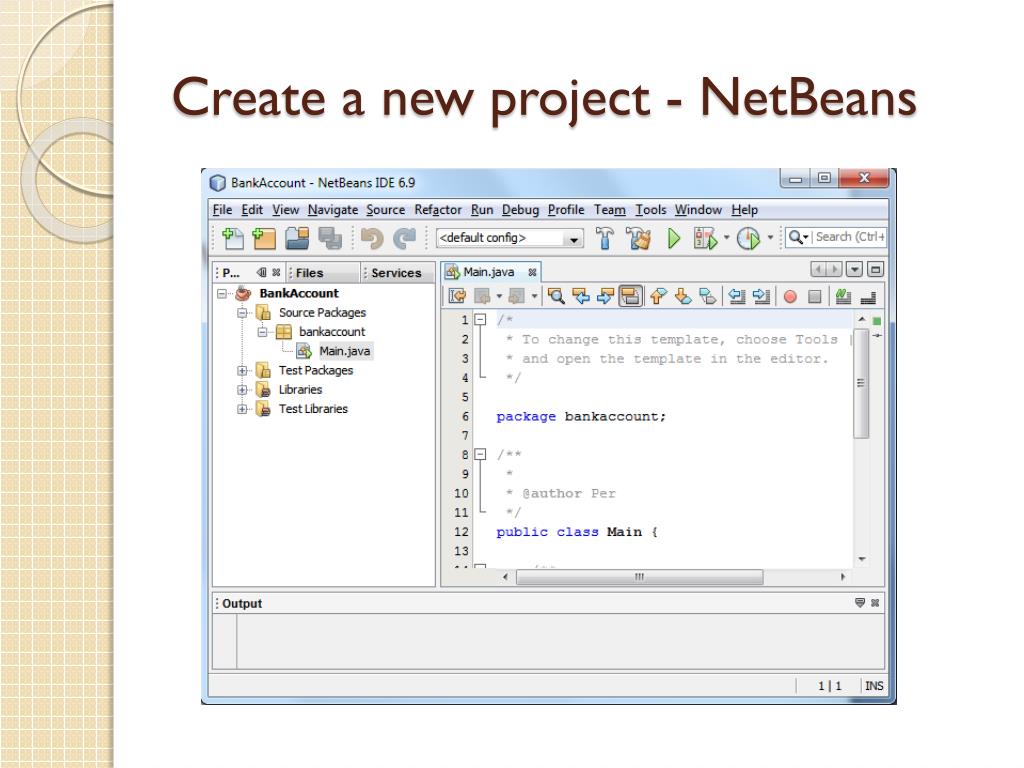Click the Comment lines editor icon
This screenshot has width=1024, height=768.
(843, 296)
